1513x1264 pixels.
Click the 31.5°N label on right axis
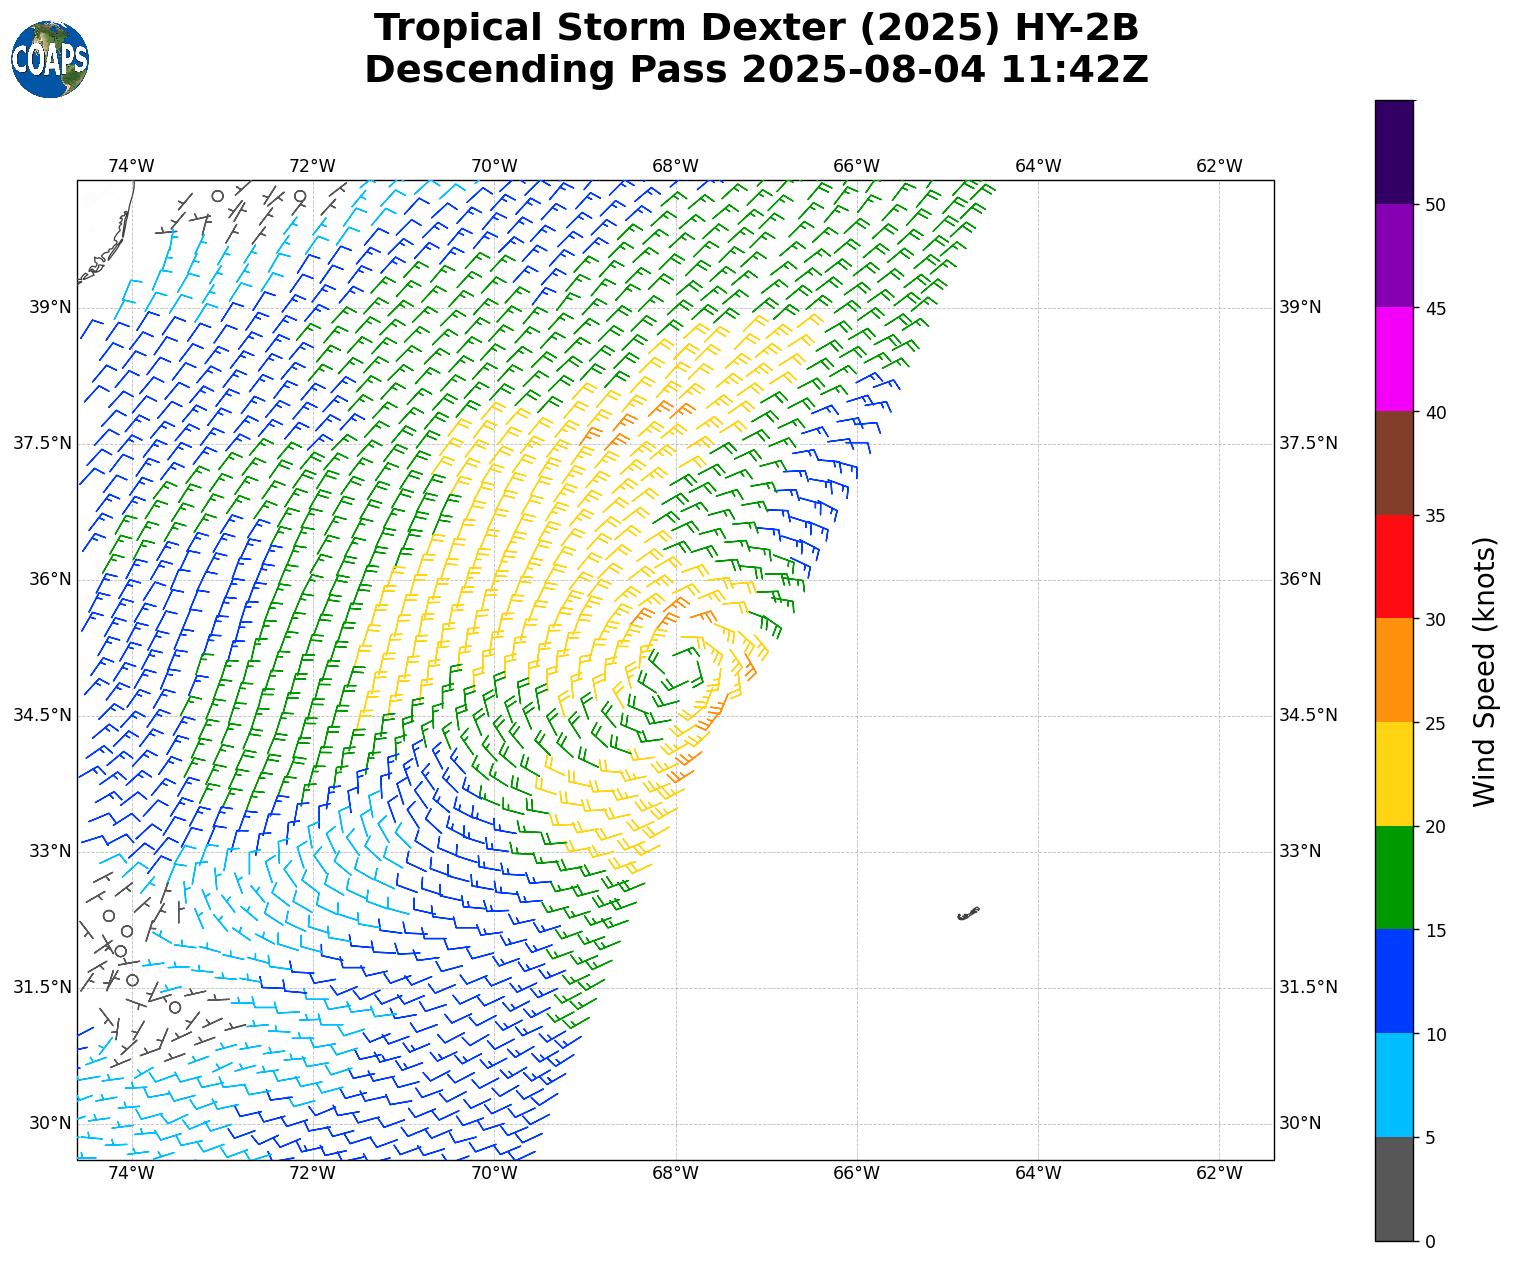1308,987
